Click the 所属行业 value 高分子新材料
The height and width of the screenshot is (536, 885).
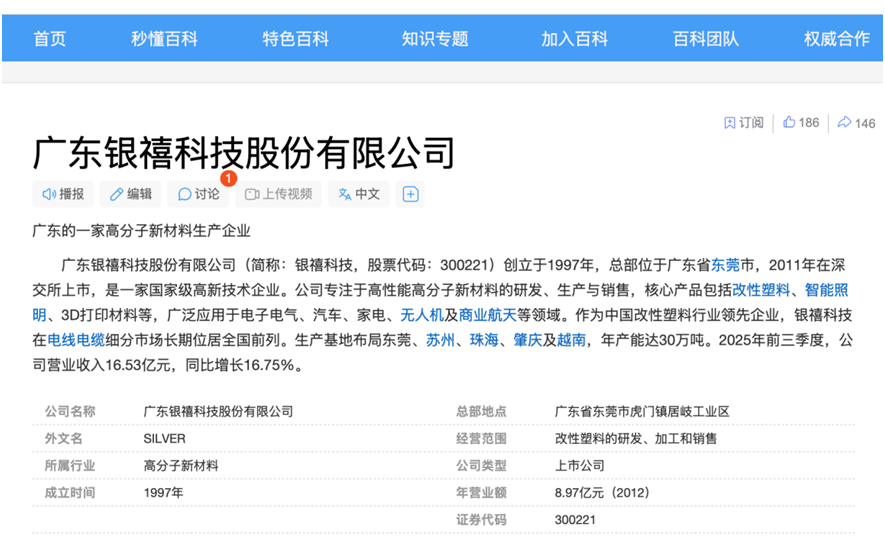181,465
